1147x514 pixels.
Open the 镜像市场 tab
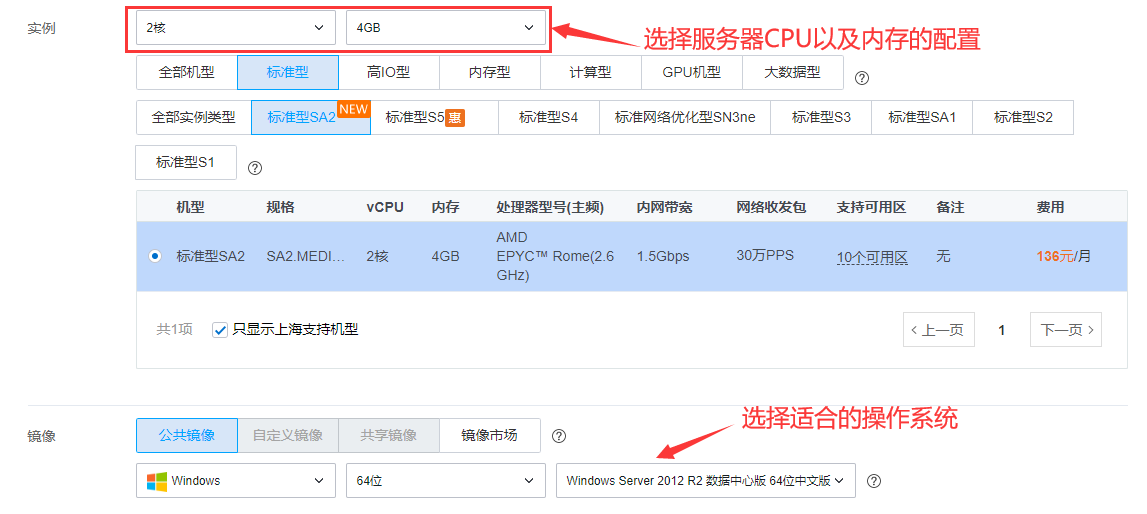point(489,435)
